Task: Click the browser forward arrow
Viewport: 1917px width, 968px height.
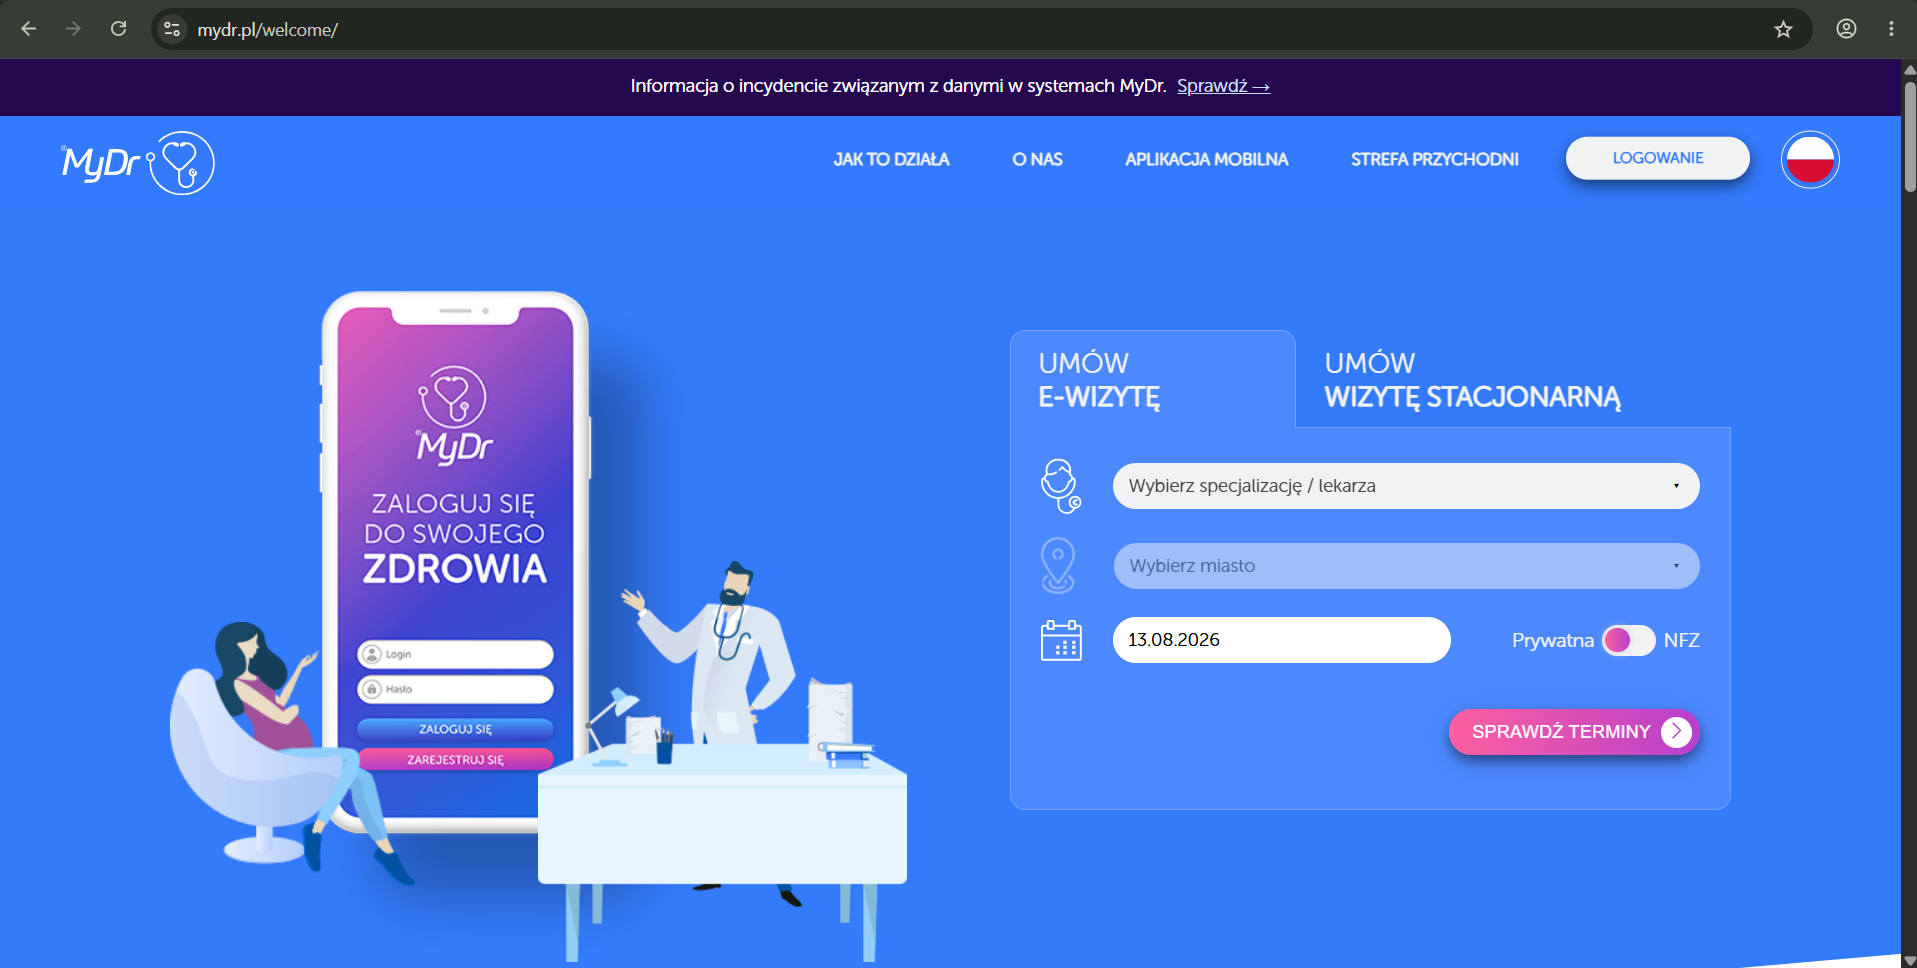Action: (73, 29)
